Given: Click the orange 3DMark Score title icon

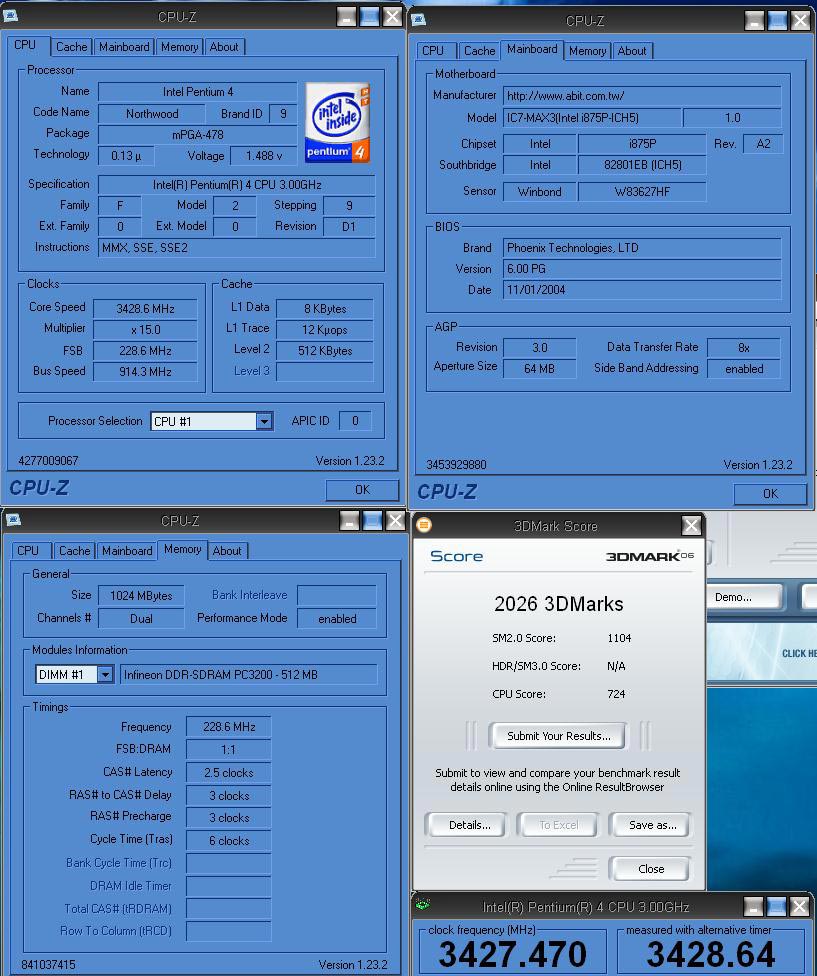Looking at the screenshot, I should 424,525.
